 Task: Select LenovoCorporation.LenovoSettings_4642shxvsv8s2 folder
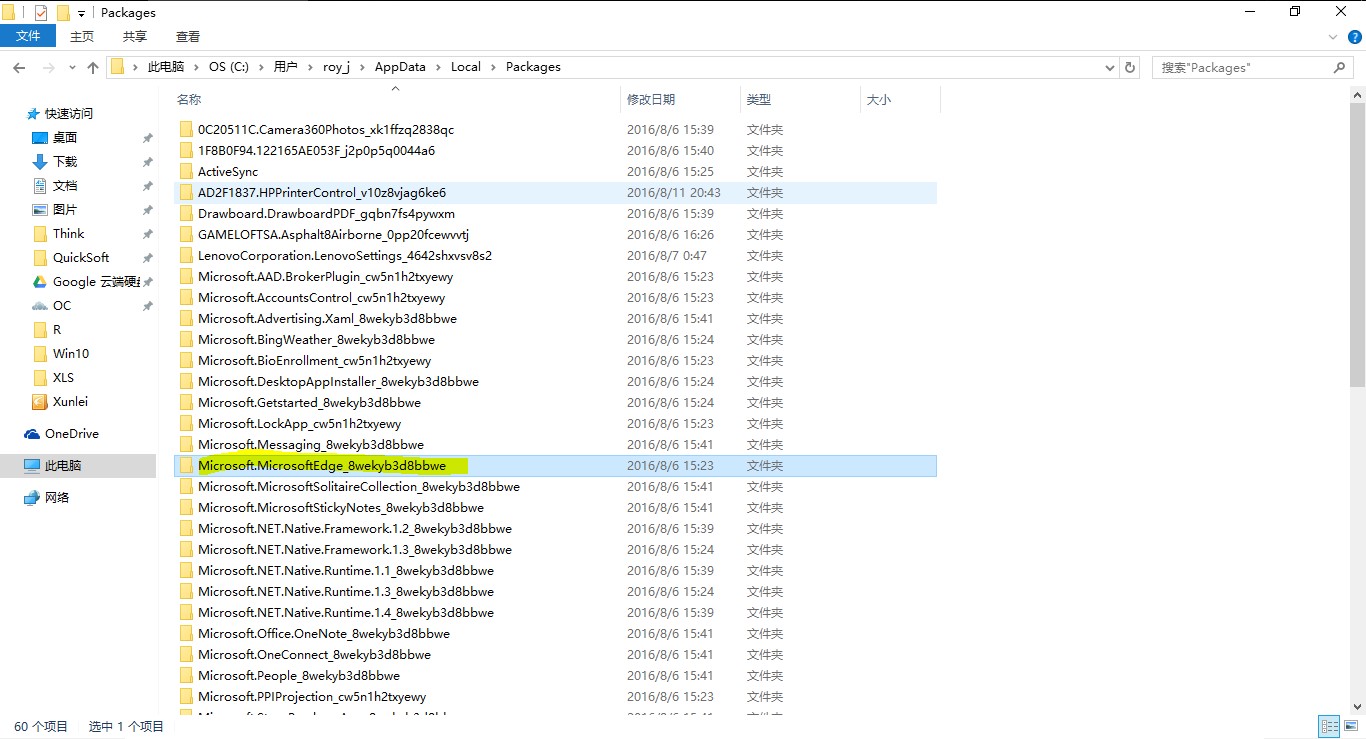[x=556, y=255]
